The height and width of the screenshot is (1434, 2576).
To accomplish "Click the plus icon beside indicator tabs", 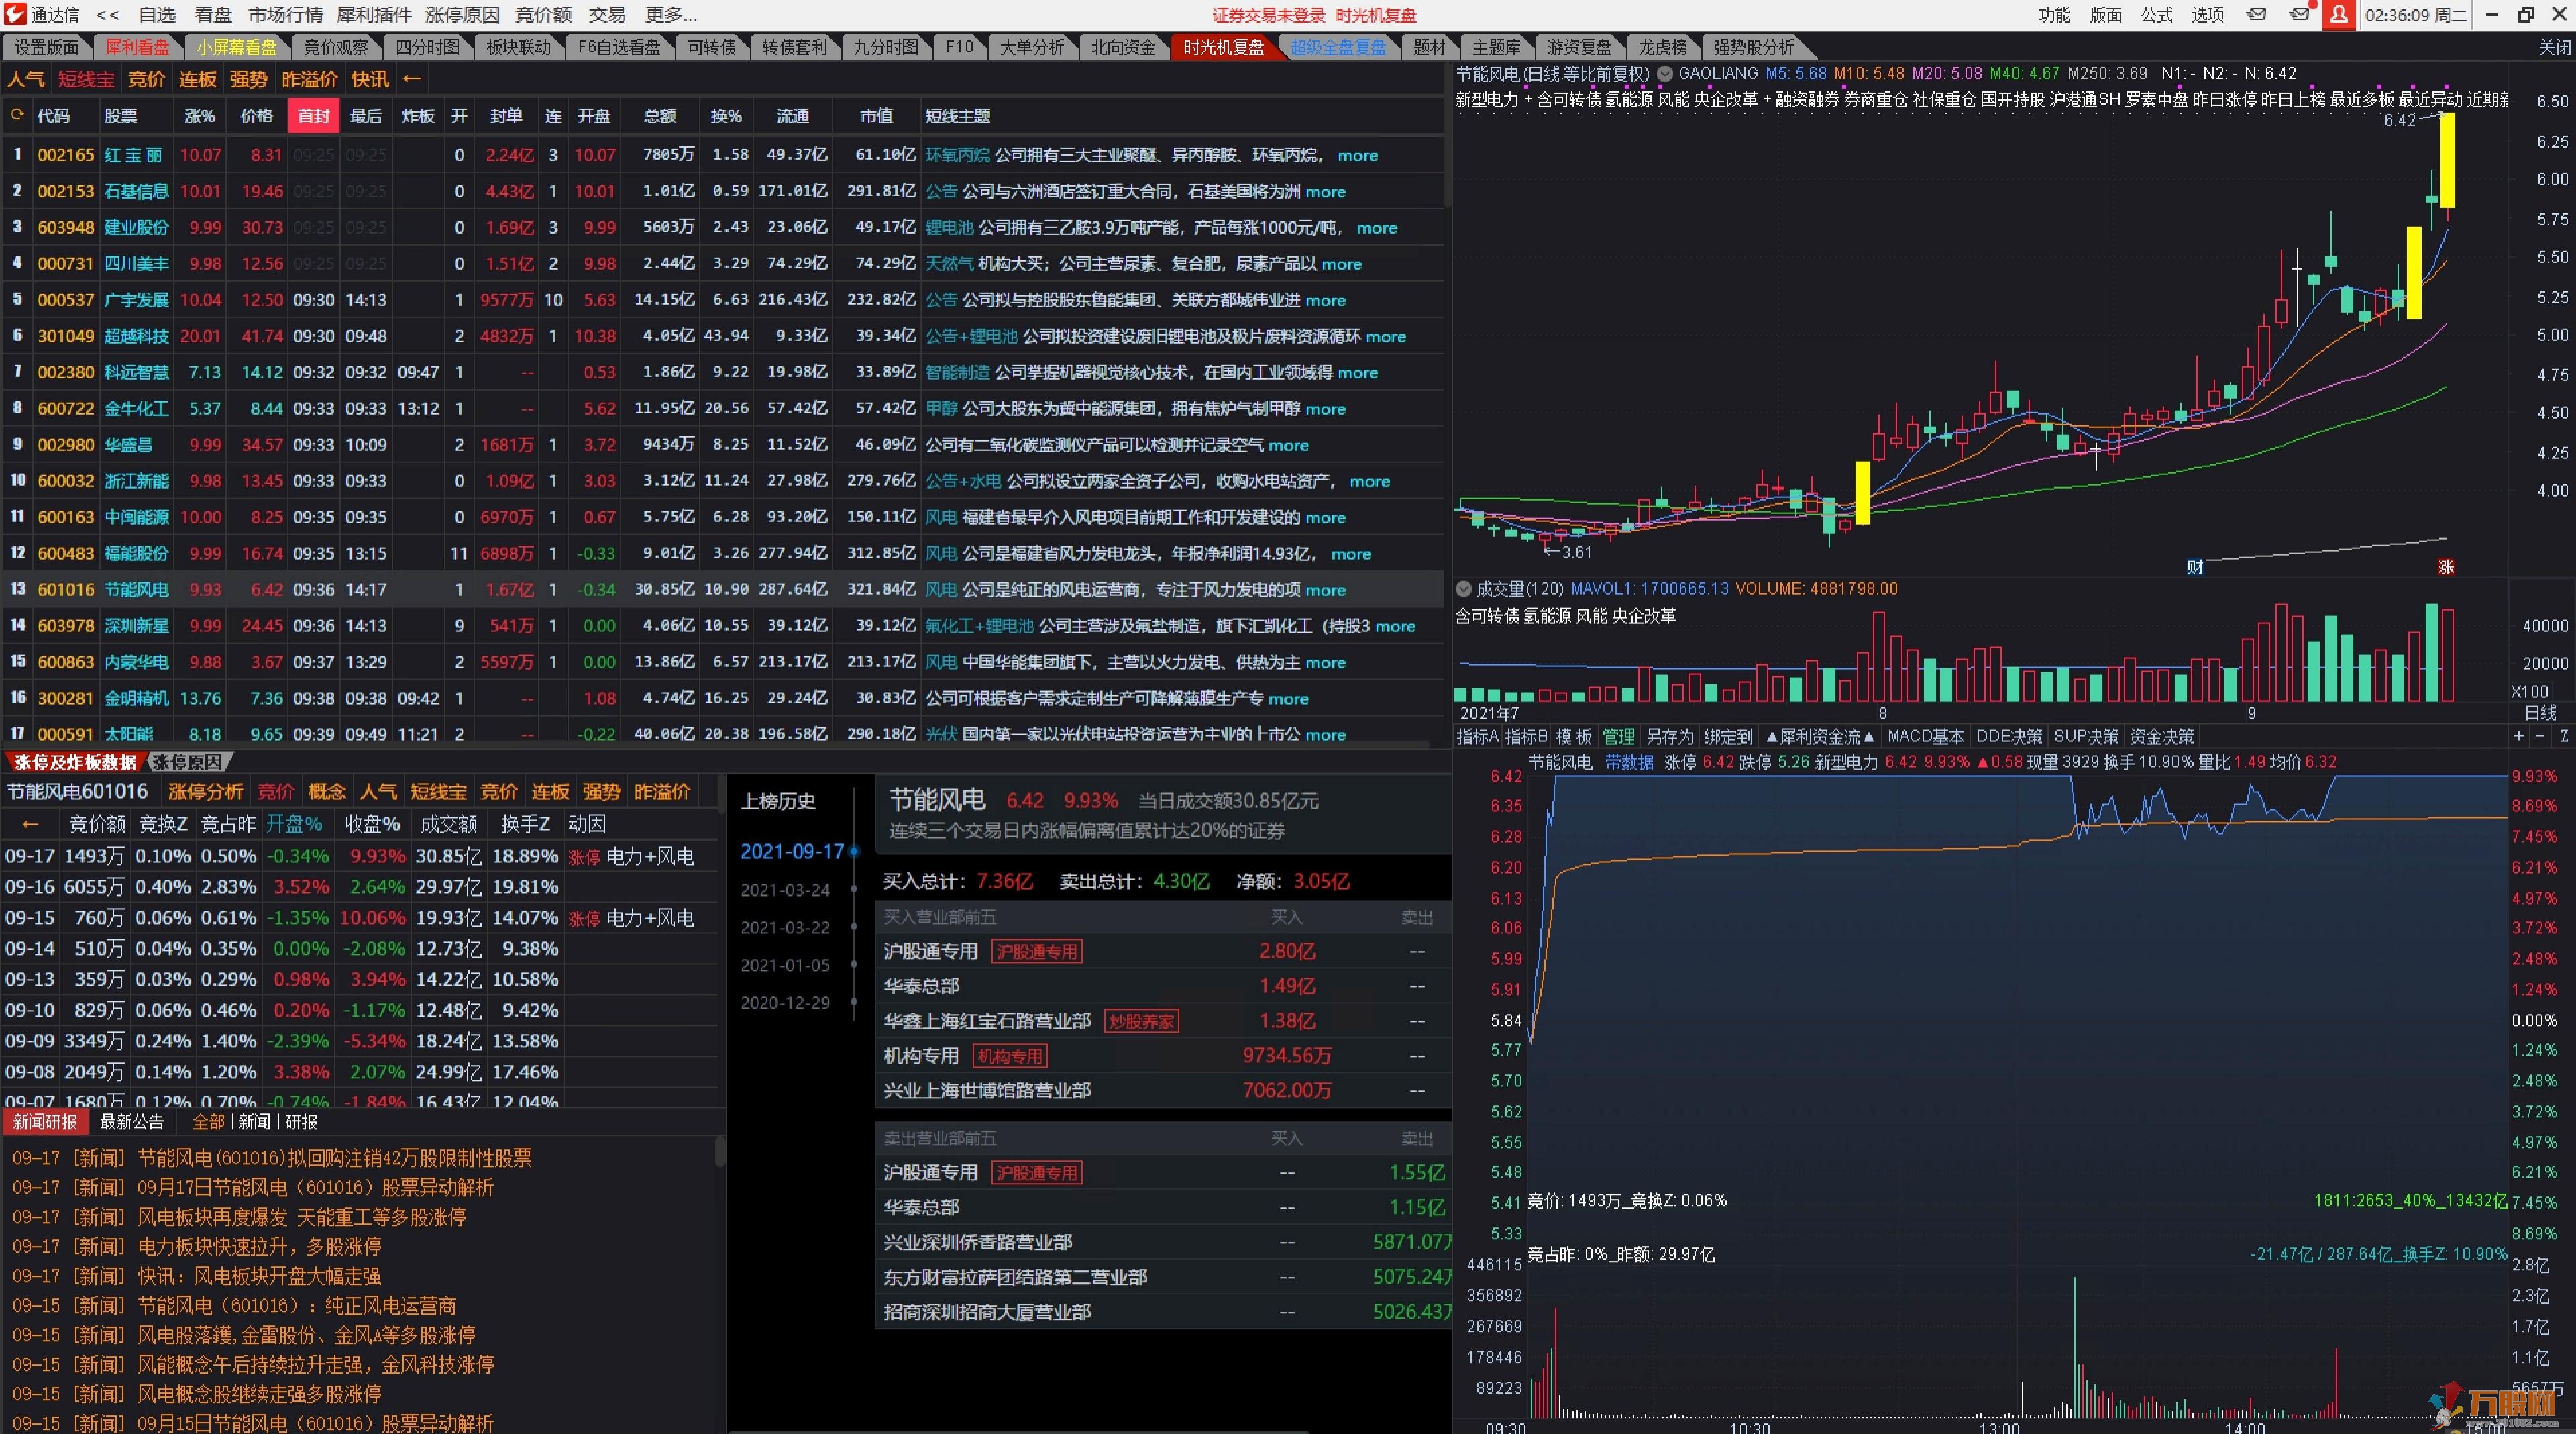I will click(2518, 736).
